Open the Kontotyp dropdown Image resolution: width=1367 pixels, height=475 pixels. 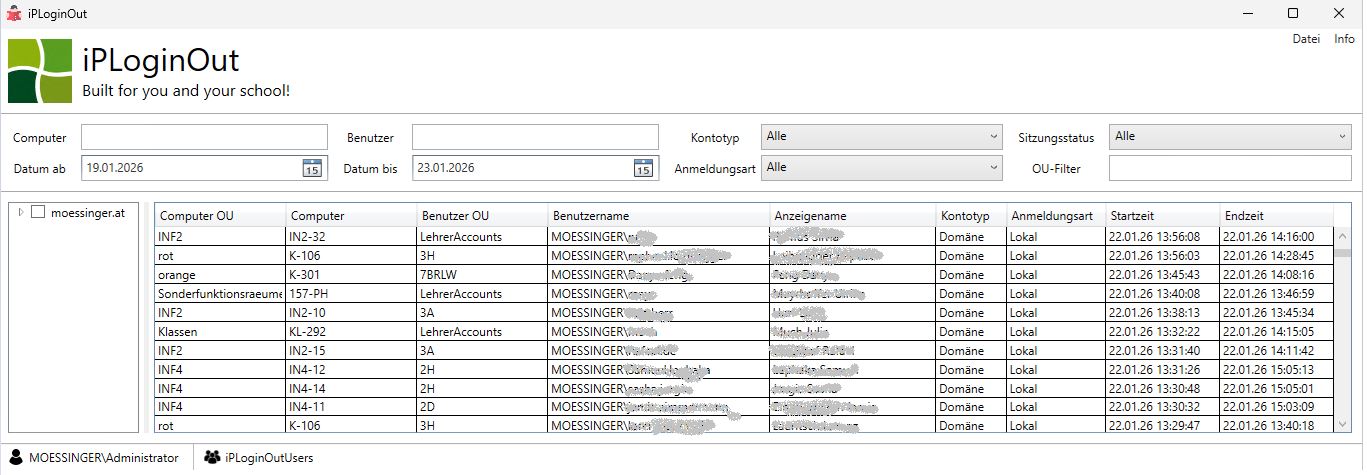(881, 136)
